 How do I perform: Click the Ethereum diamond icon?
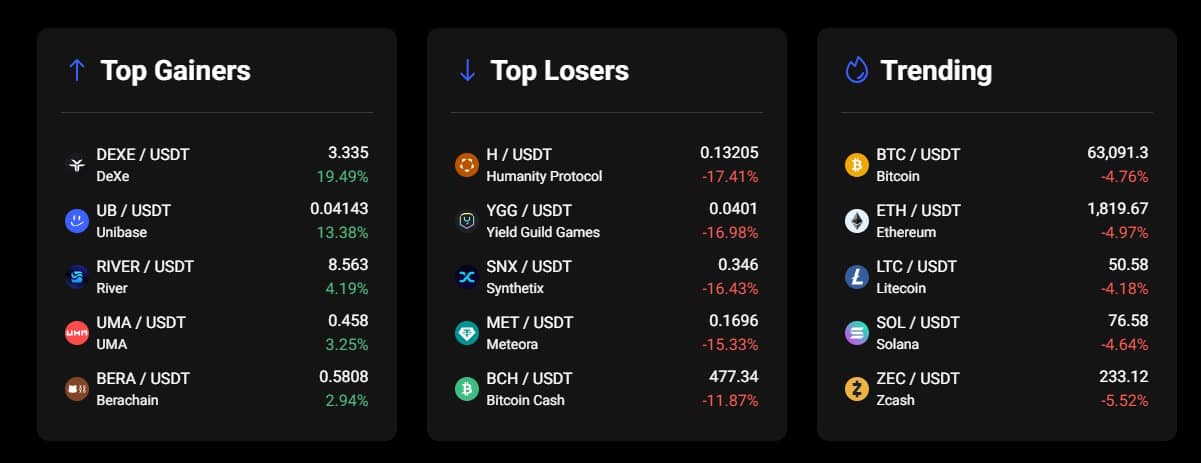pyautogui.click(x=857, y=221)
